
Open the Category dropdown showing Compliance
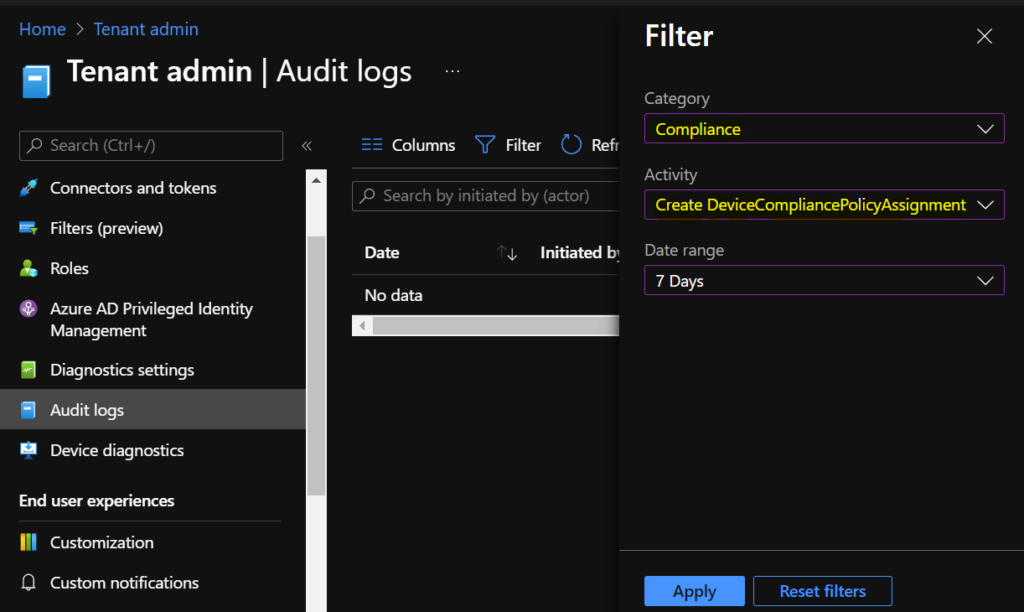[824, 129]
